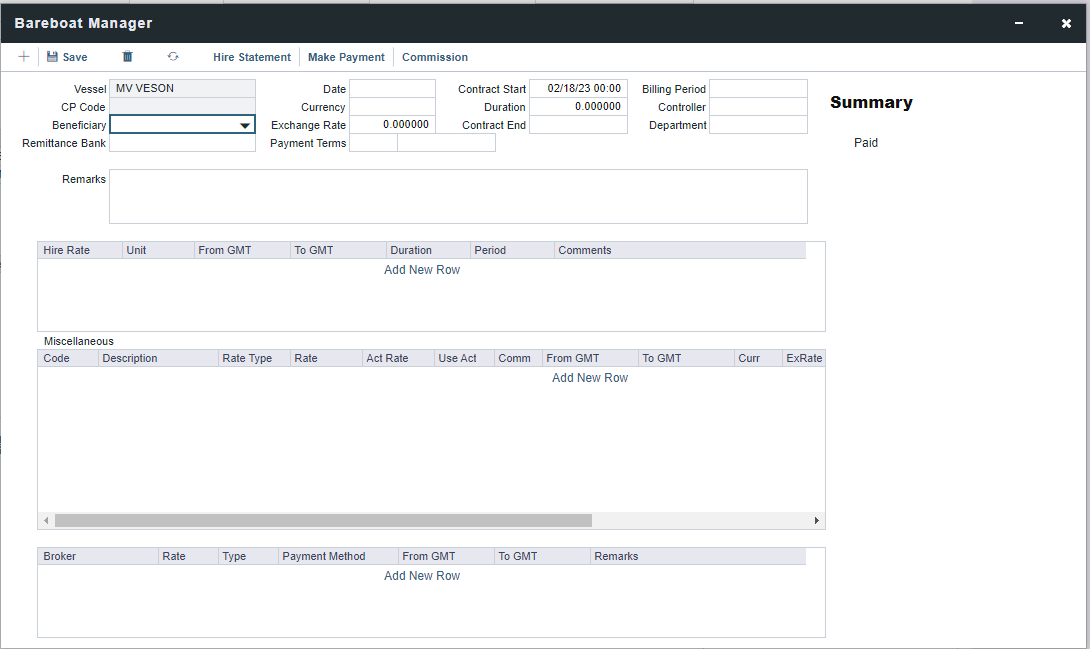
Task: Open the Hire Statement
Action: [252, 57]
